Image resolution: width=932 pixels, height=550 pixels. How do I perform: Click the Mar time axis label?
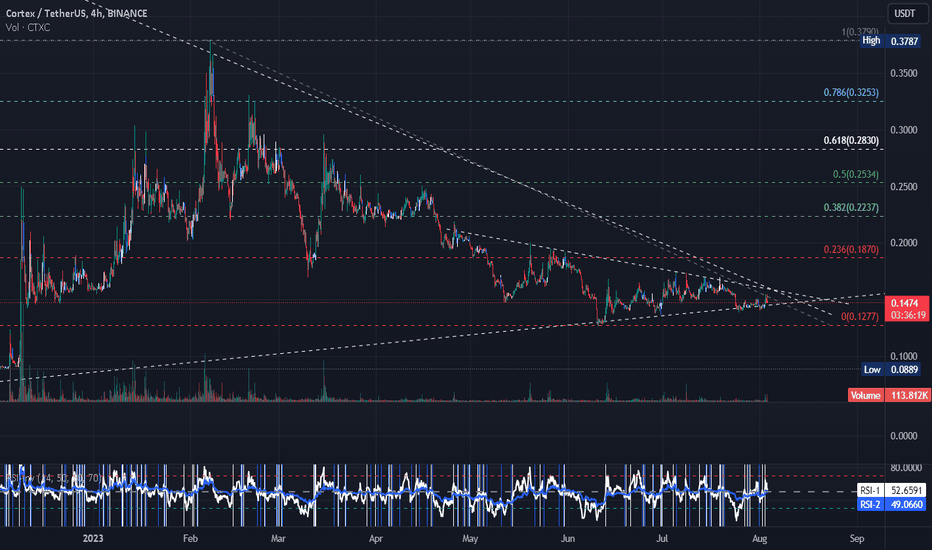278,539
